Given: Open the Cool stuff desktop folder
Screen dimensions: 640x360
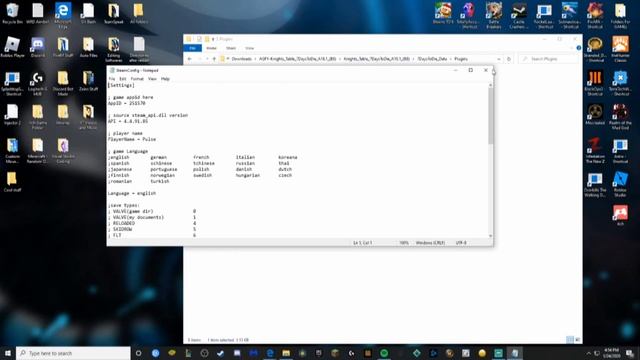Looking at the screenshot, I should click(x=12, y=182).
